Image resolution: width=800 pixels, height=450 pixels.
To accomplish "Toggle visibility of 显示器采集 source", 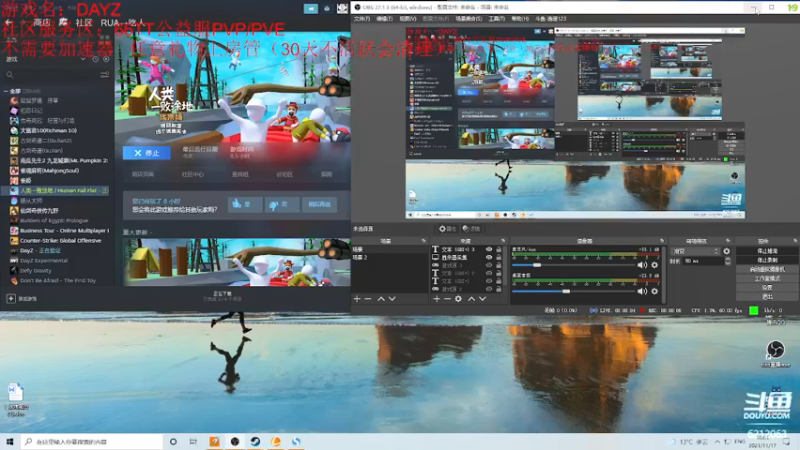I will pyautogui.click(x=489, y=258).
